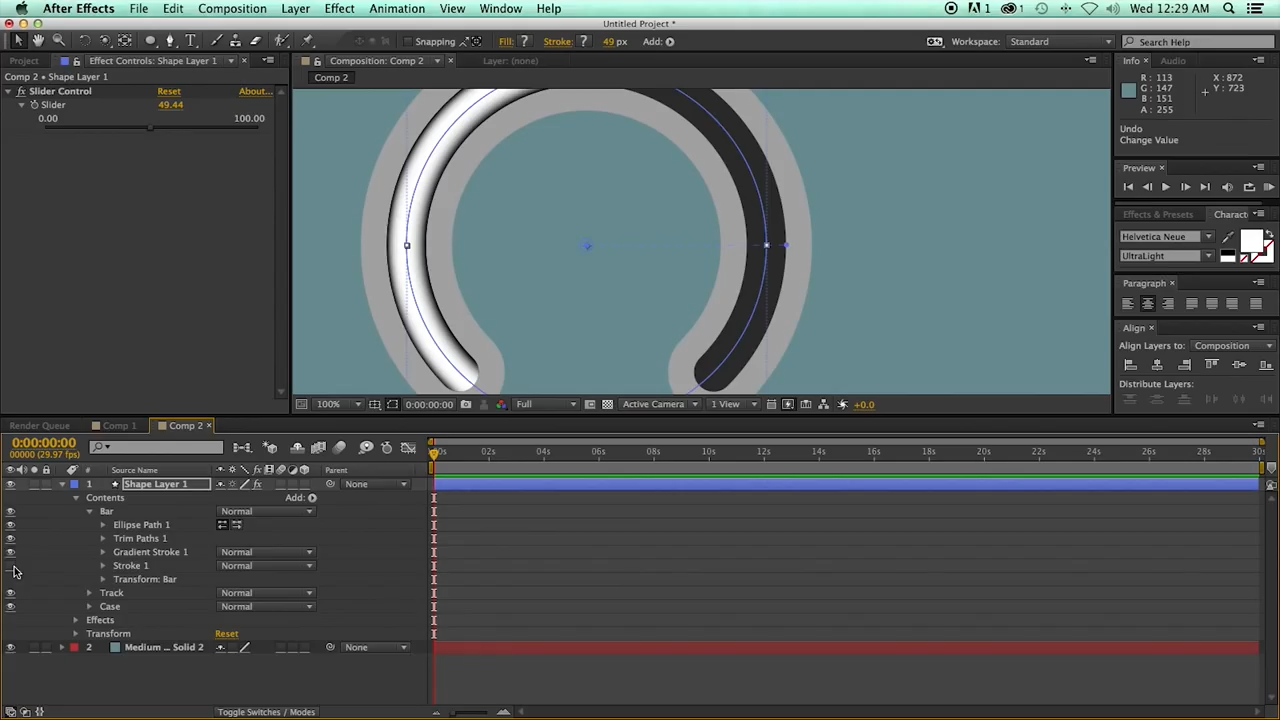Hide the Track shape group
The image size is (1280, 720).
pos(11,593)
